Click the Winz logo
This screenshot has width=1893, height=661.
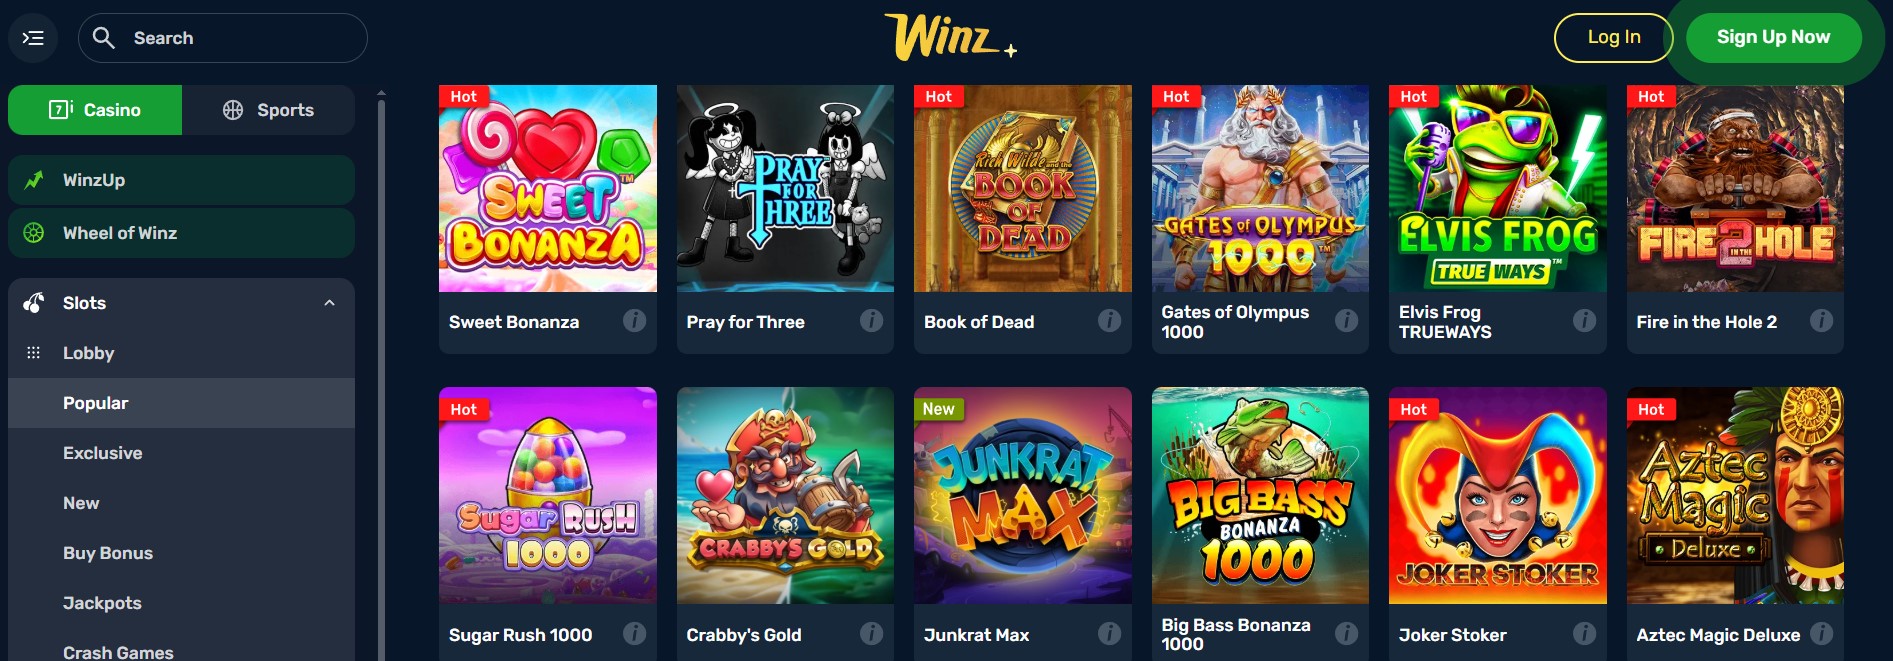[x=950, y=38]
